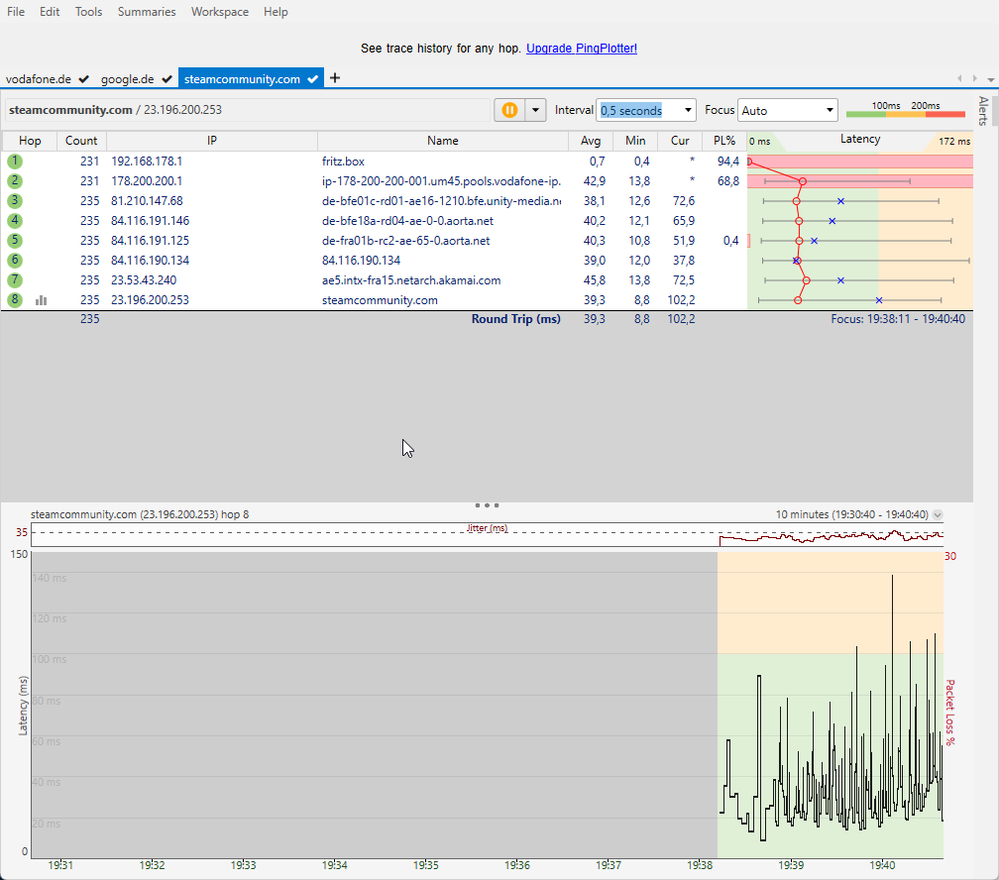Click the hop 7 green circle icon
Viewport: 999px width, 880px height.
pos(15,280)
